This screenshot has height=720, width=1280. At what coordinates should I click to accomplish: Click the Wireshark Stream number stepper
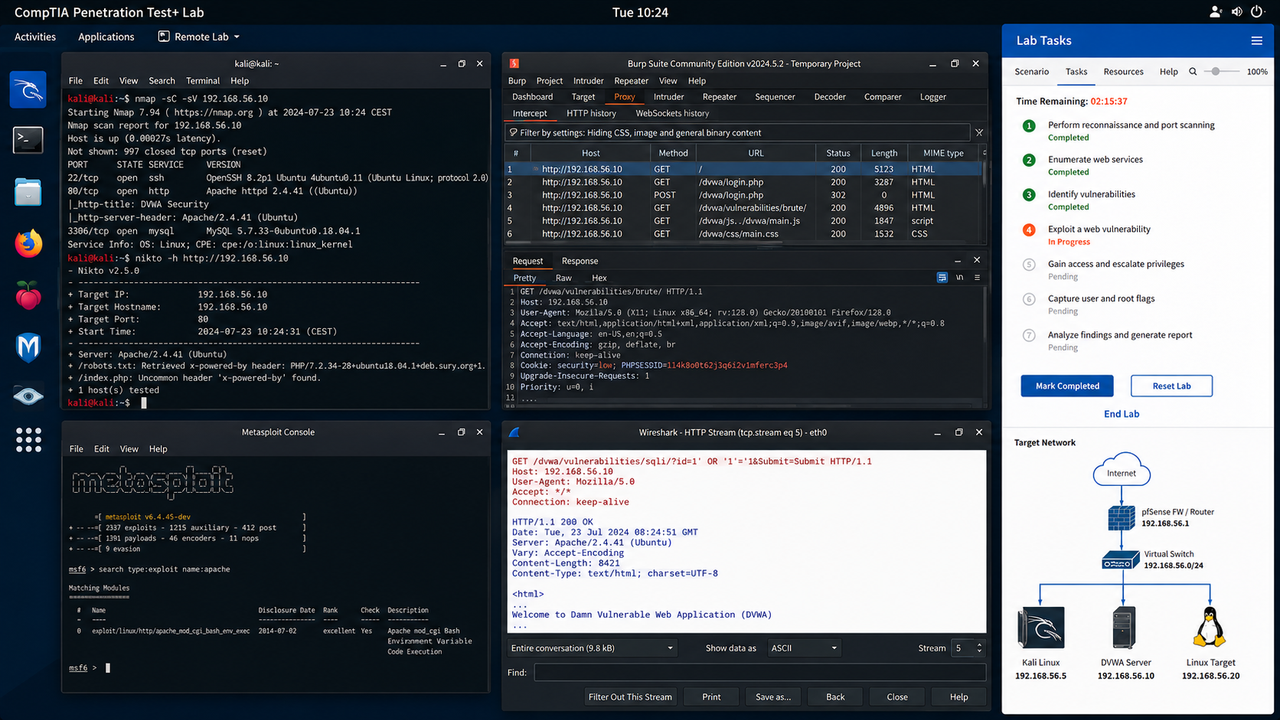[979, 648]
